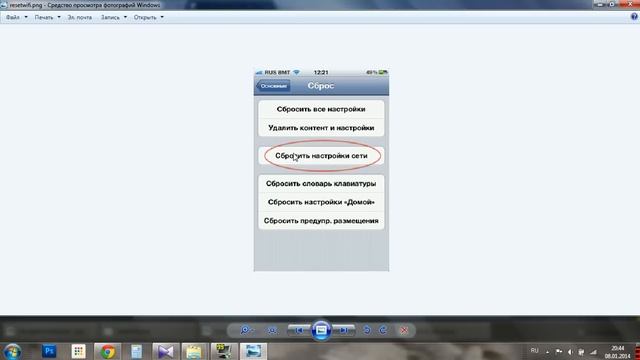Open the Запись dropdown menu

pyautogui.click(x=113, y=18)
